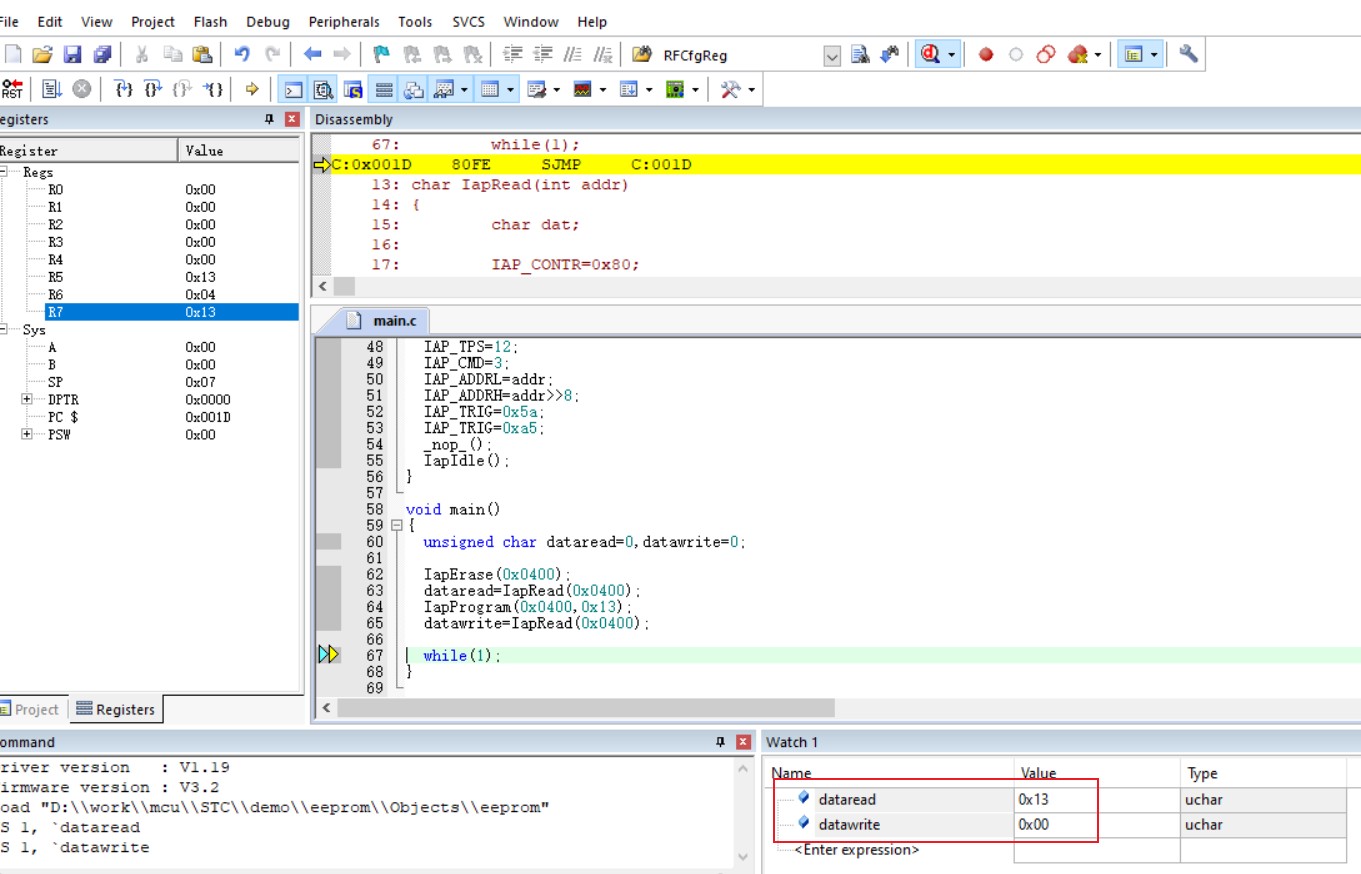
Task: Select the main.c editor tab
Action: (385, 320)
